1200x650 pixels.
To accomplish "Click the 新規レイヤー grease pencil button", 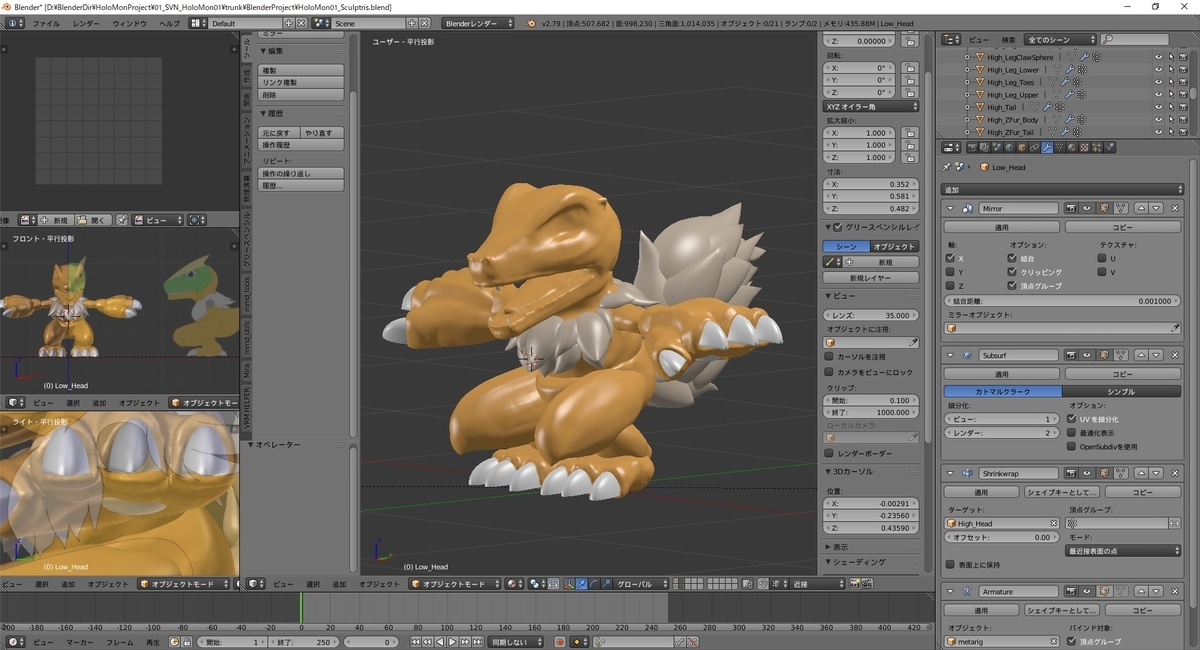I will pyautogui.click(x=871, y=277).
